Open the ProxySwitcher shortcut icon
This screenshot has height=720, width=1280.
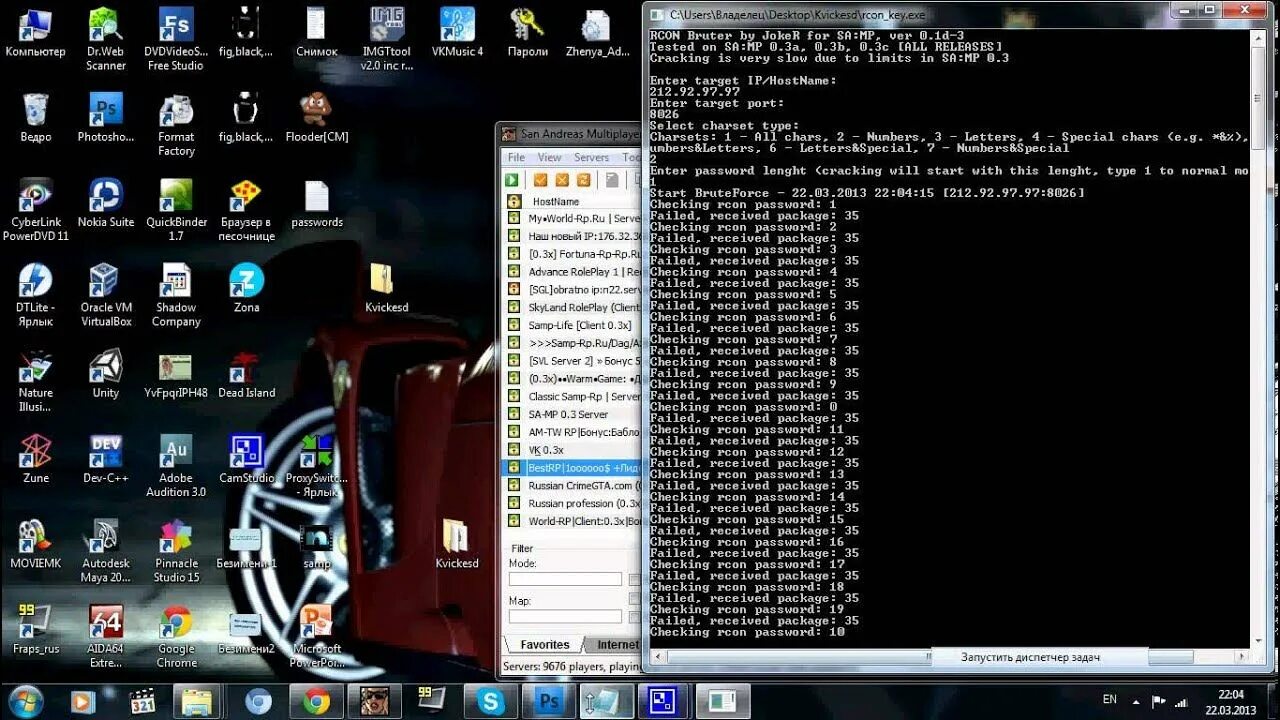[317, 465]
